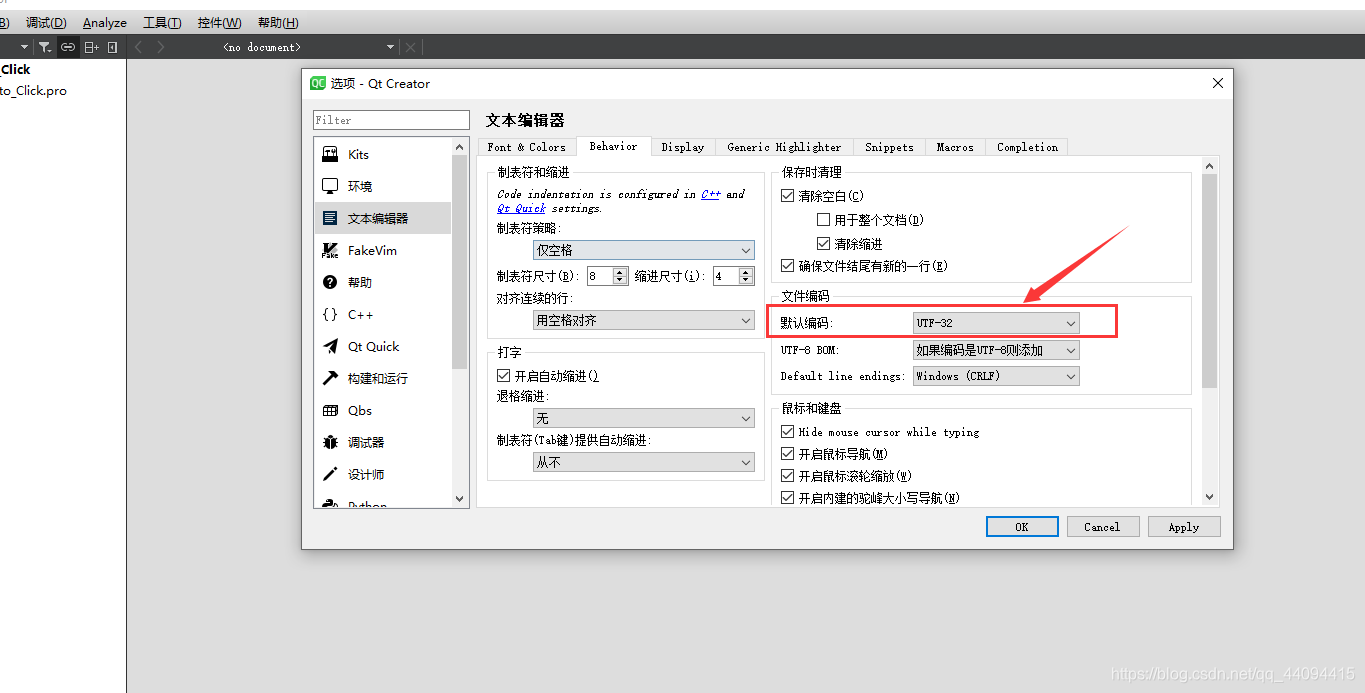Follow the C++ settings link

[710, 194]
